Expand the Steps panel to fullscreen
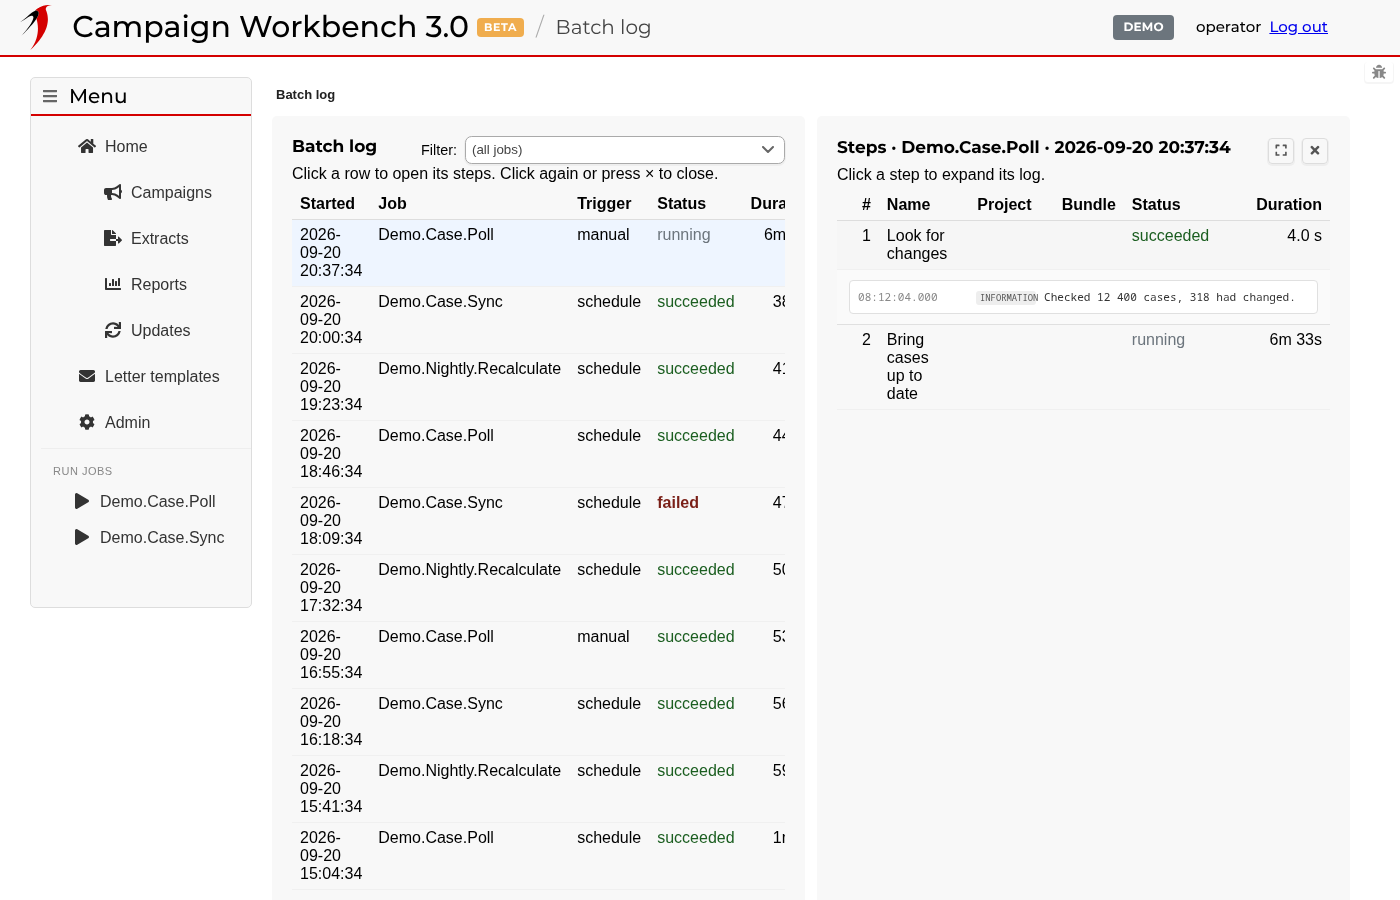This screenshot has height=900, width=1400. click(1281, 150)
